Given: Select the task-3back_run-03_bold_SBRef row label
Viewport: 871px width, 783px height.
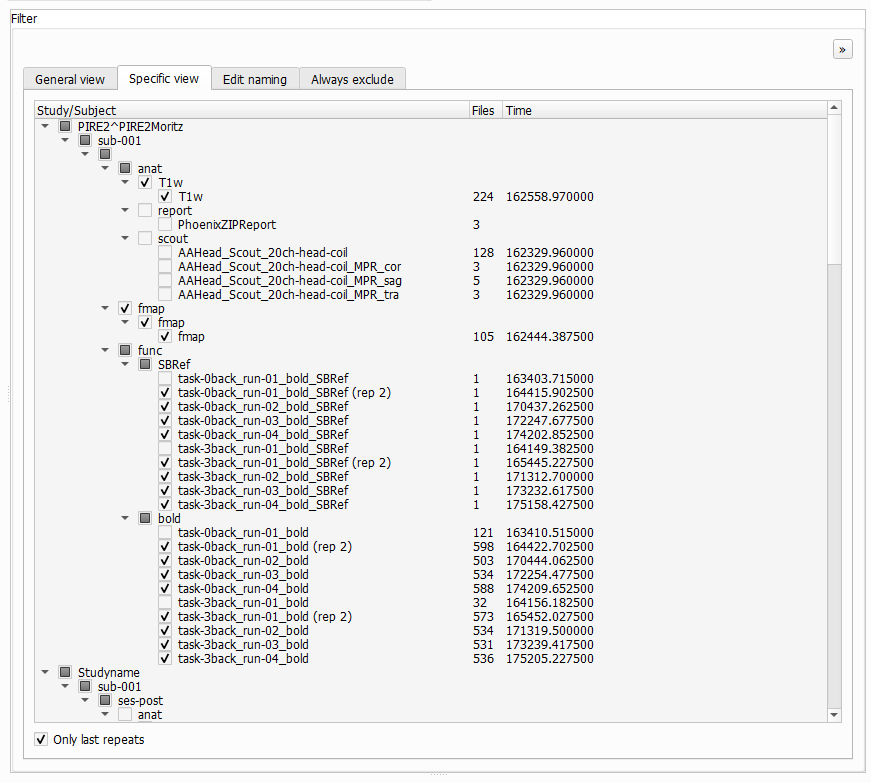Looking at the screenshot, I should coord(263,490).
